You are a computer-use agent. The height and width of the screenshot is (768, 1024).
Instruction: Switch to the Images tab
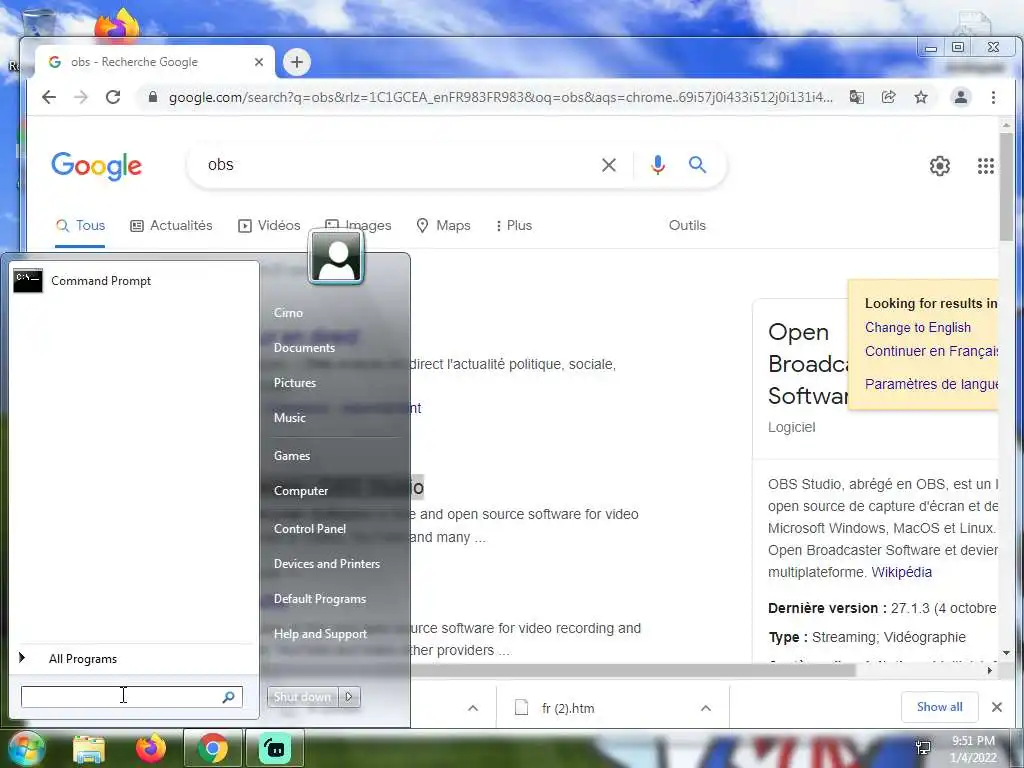tap(359, 225)
